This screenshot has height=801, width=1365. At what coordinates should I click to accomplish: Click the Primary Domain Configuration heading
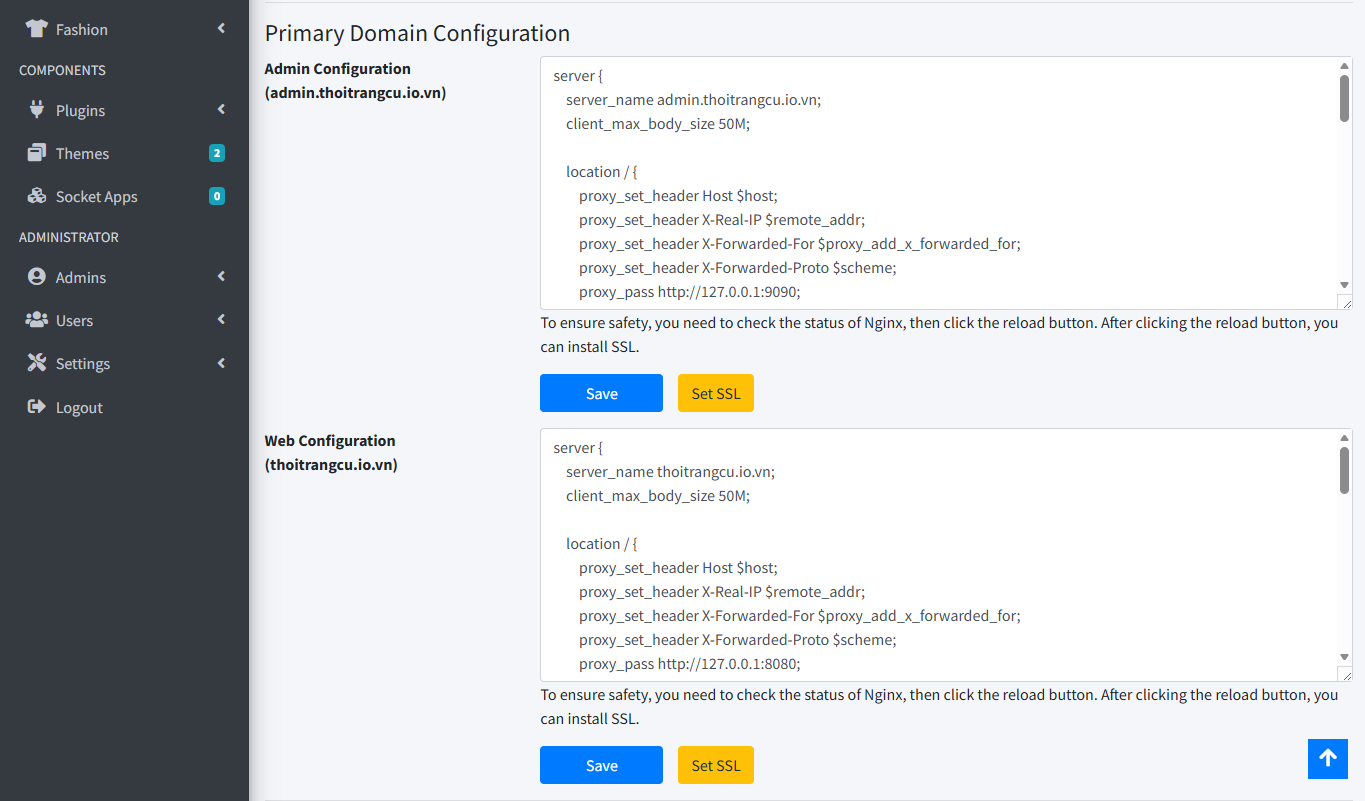pyautogui.click(x=417, y=33)
